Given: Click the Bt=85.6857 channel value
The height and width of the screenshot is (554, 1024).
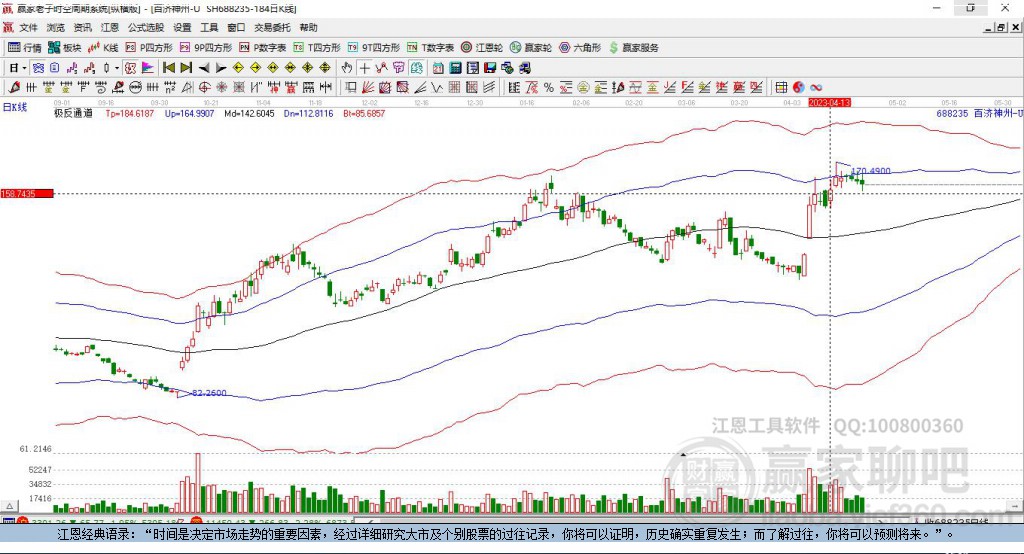Looking at the screenshot, I should pos(364,113).
